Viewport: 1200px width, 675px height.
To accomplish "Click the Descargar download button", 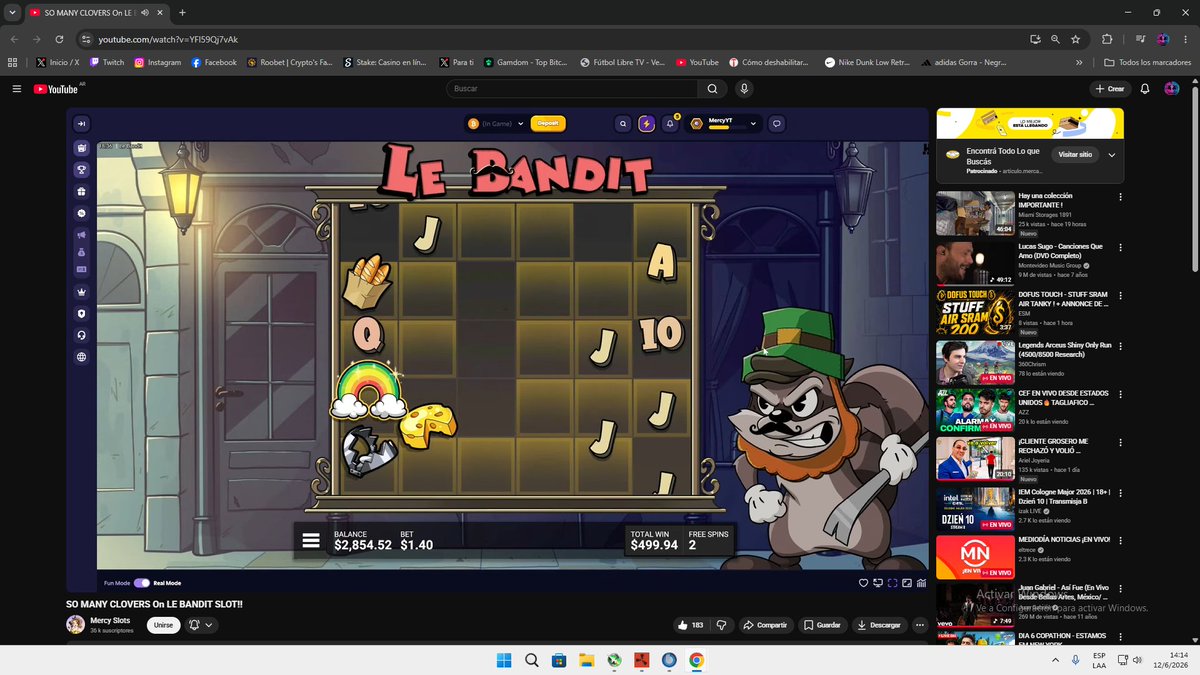I will click(x=879, y=625).
